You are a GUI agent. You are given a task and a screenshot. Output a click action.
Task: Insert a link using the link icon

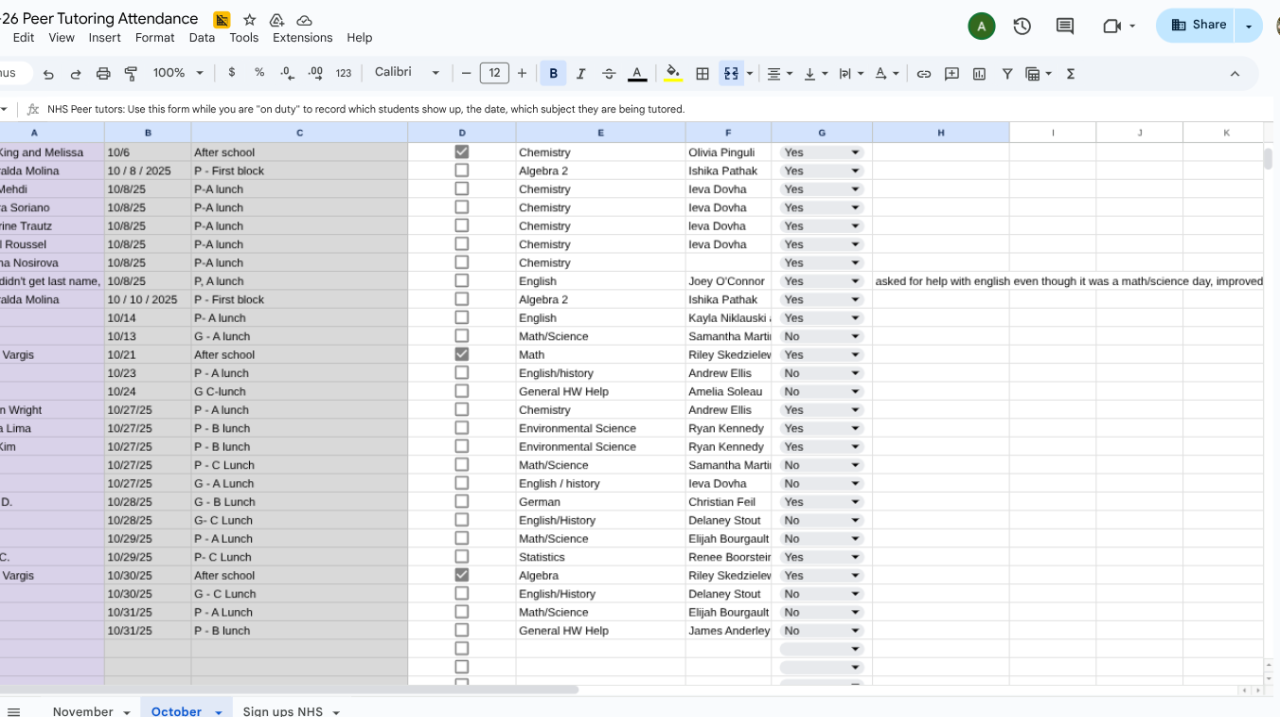point(924,73)
